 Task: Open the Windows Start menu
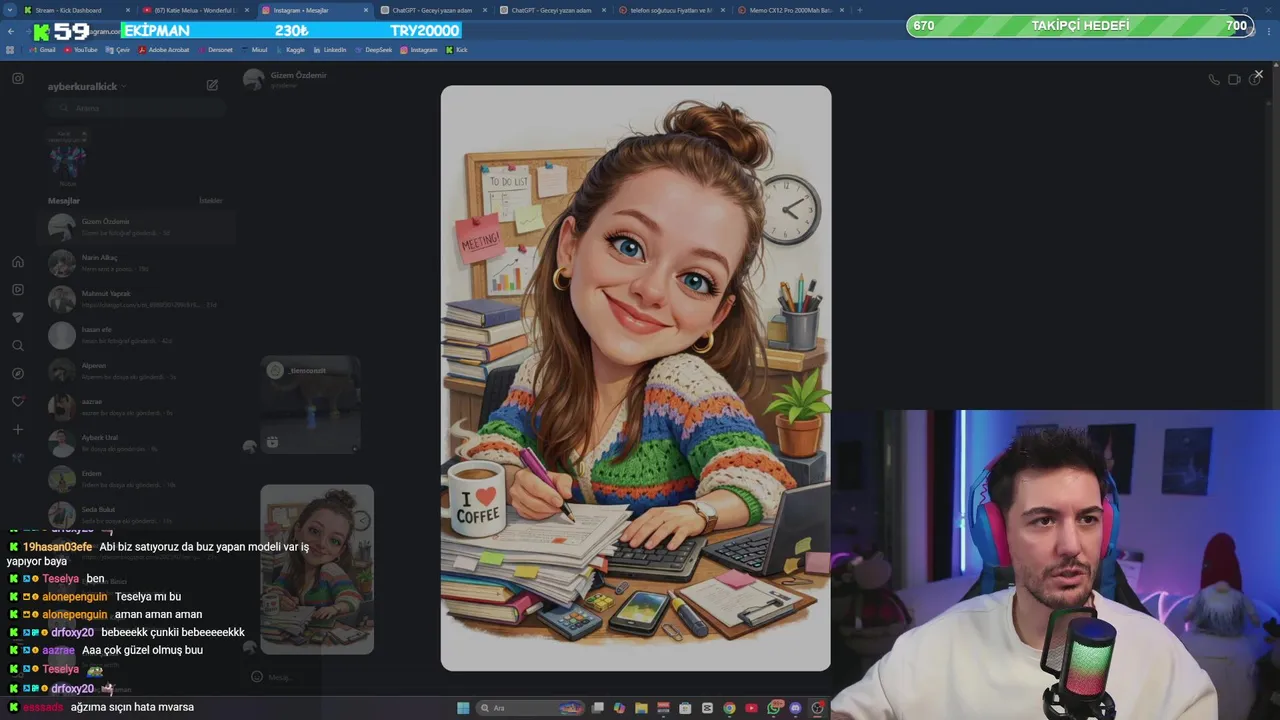[463, 708]
